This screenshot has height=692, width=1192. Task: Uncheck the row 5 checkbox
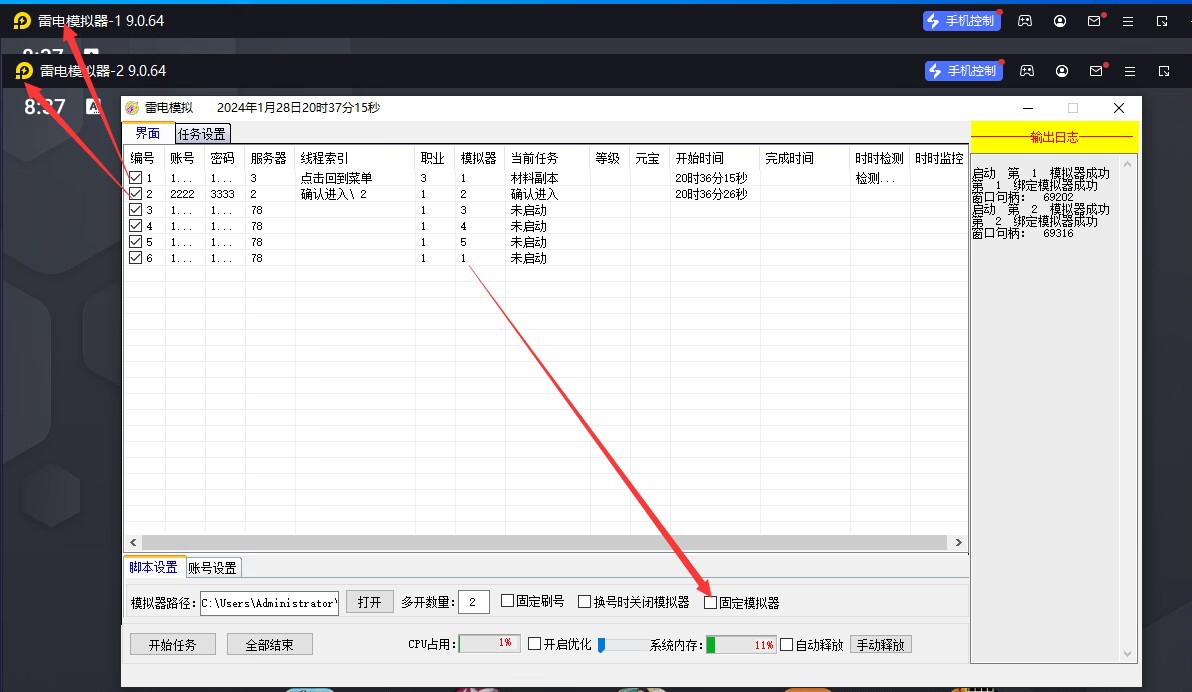pos(135,241)
